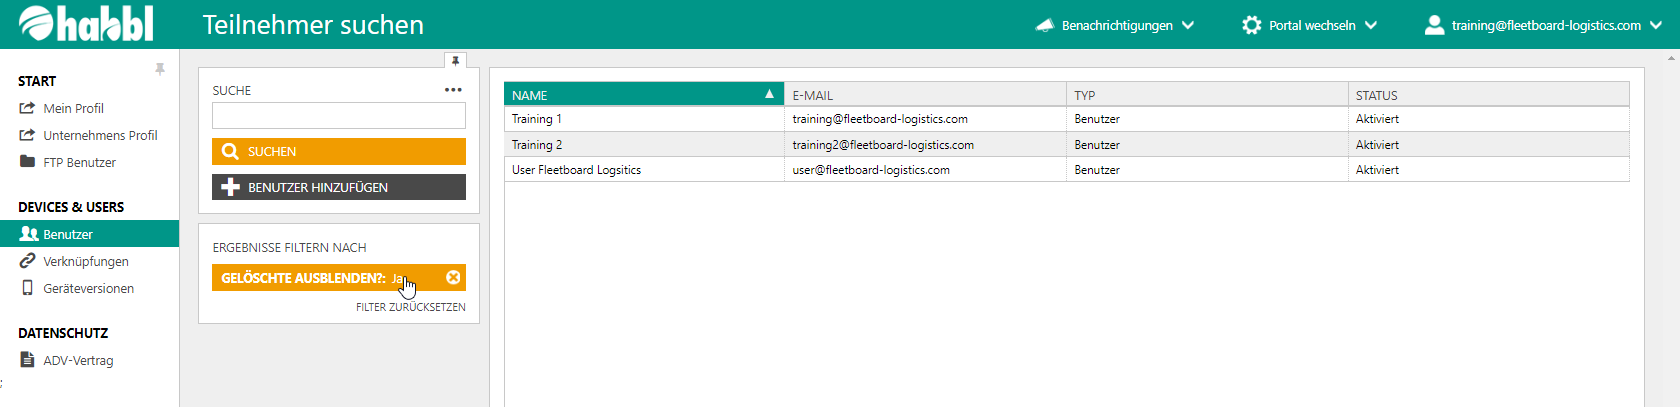Open the three-dot search options menu
1680x407 pixels.
[453, 90]
